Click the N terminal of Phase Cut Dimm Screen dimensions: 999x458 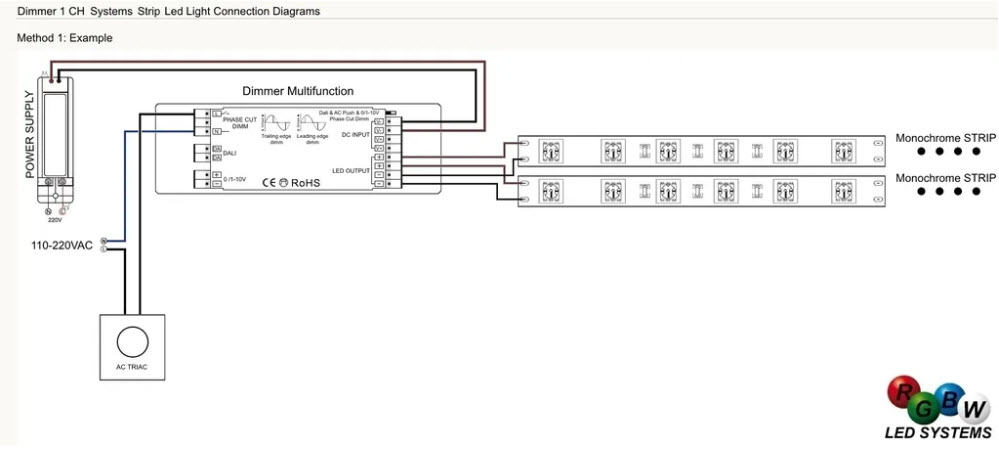pyautogui.click(x=217, y=131)
